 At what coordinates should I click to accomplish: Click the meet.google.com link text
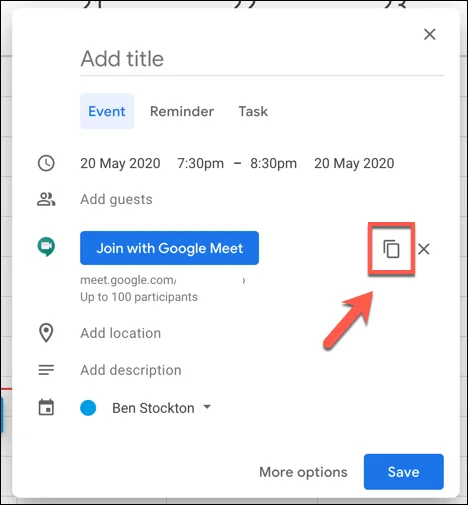pos(128,280)
